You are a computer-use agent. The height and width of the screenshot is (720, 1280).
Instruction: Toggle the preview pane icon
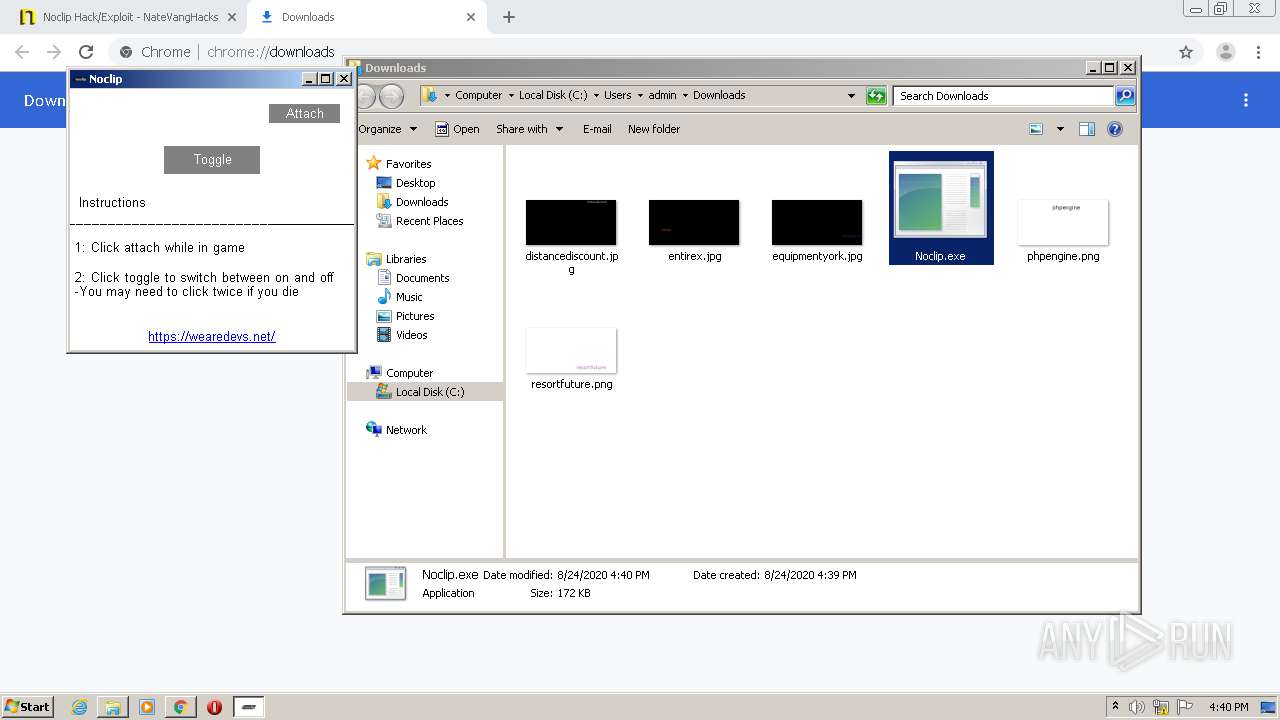pos(1087,129)
